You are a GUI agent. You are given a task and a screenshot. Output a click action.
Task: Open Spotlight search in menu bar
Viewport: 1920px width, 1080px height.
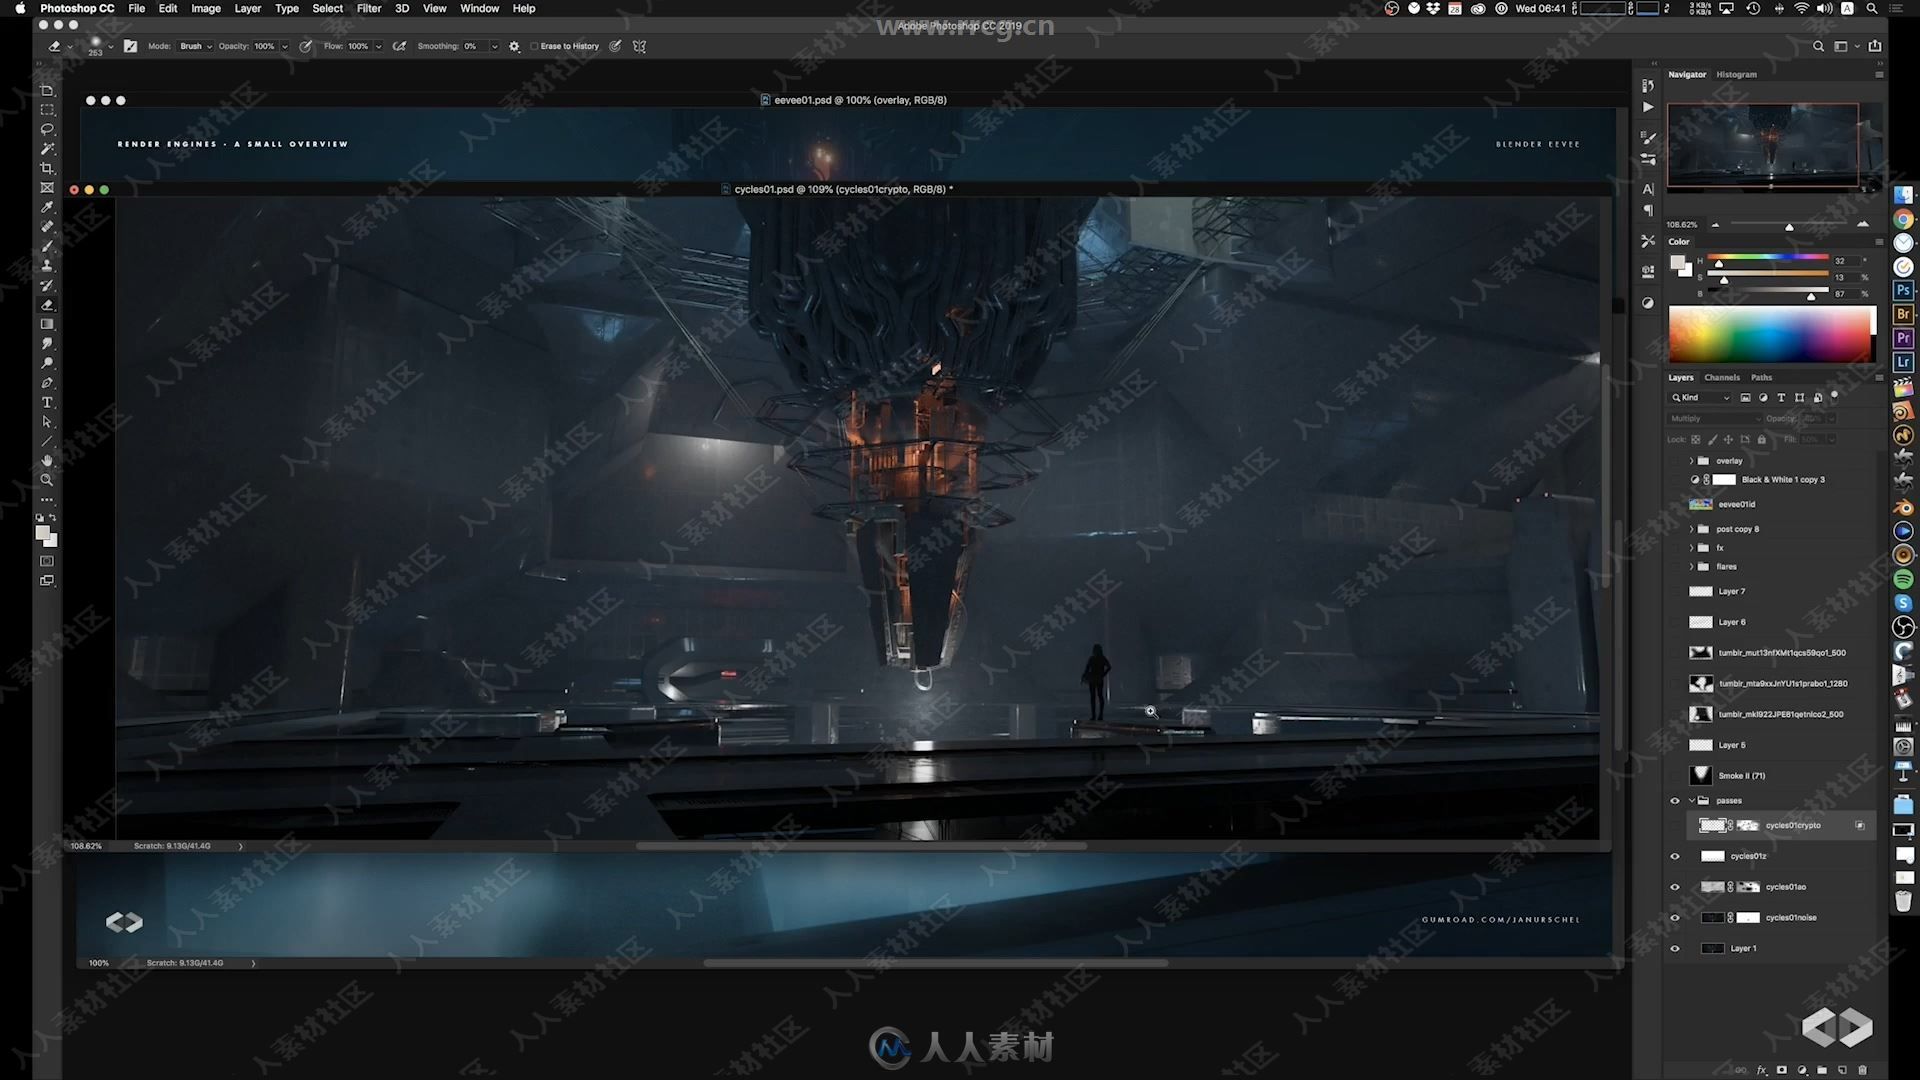pyautogui.click(x=1871, y=8)
